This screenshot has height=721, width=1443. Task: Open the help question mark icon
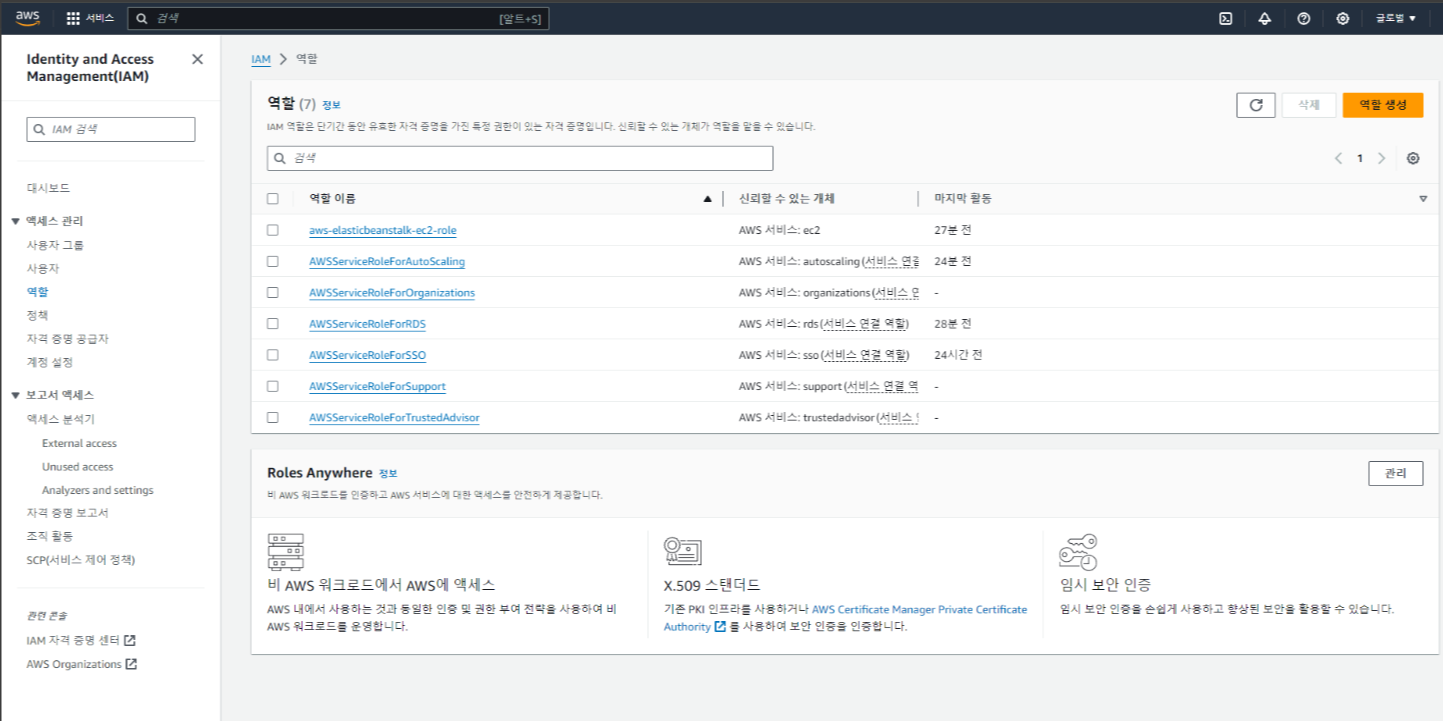1303,18
